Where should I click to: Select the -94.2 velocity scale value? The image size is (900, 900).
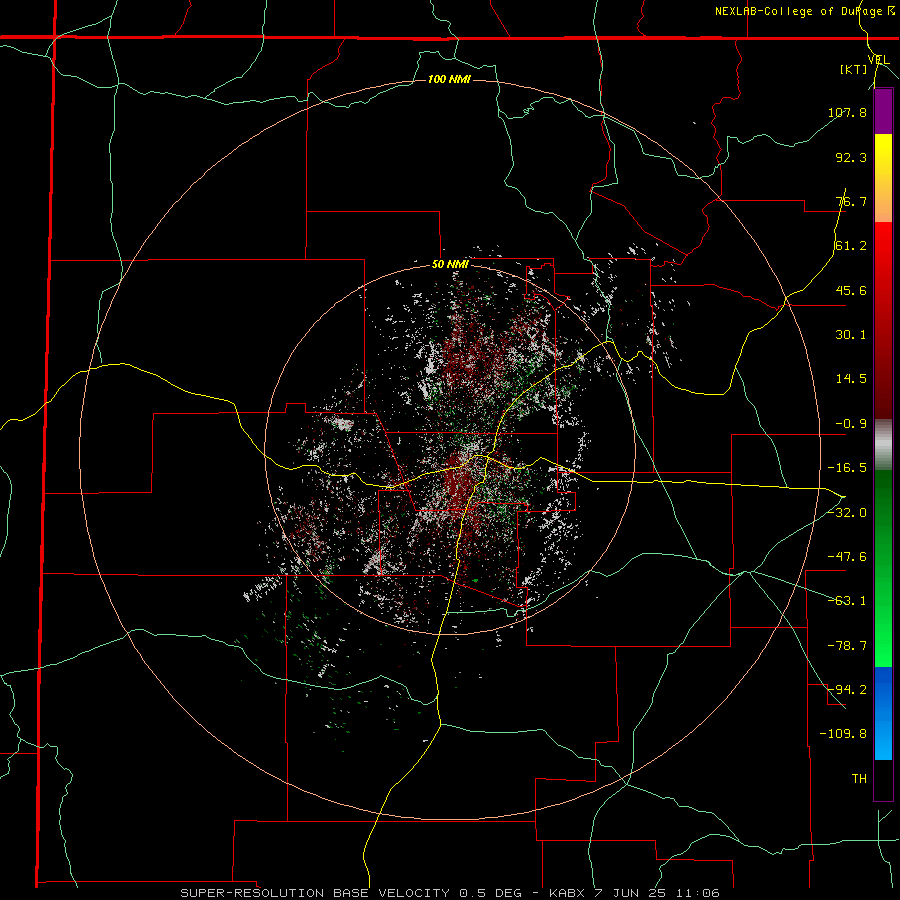[x=847, y=689]
